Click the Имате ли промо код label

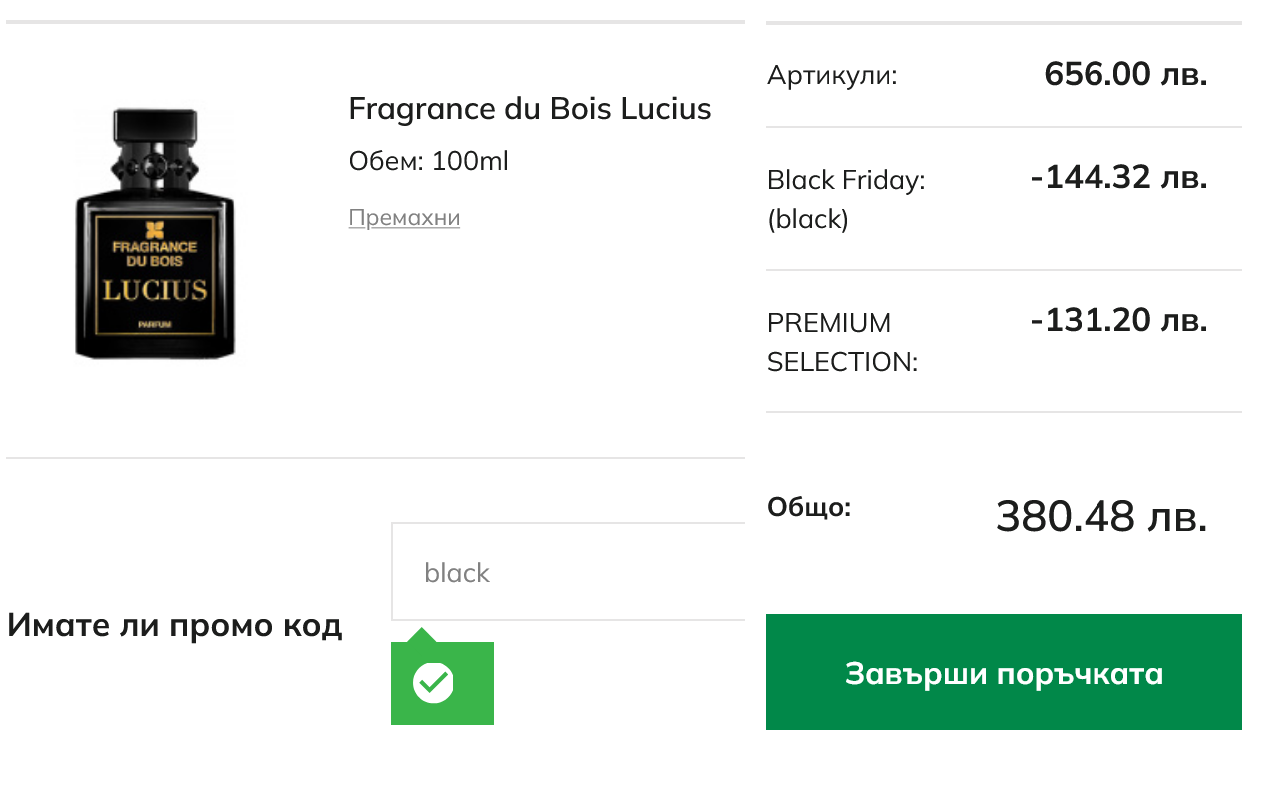[174, 626]
